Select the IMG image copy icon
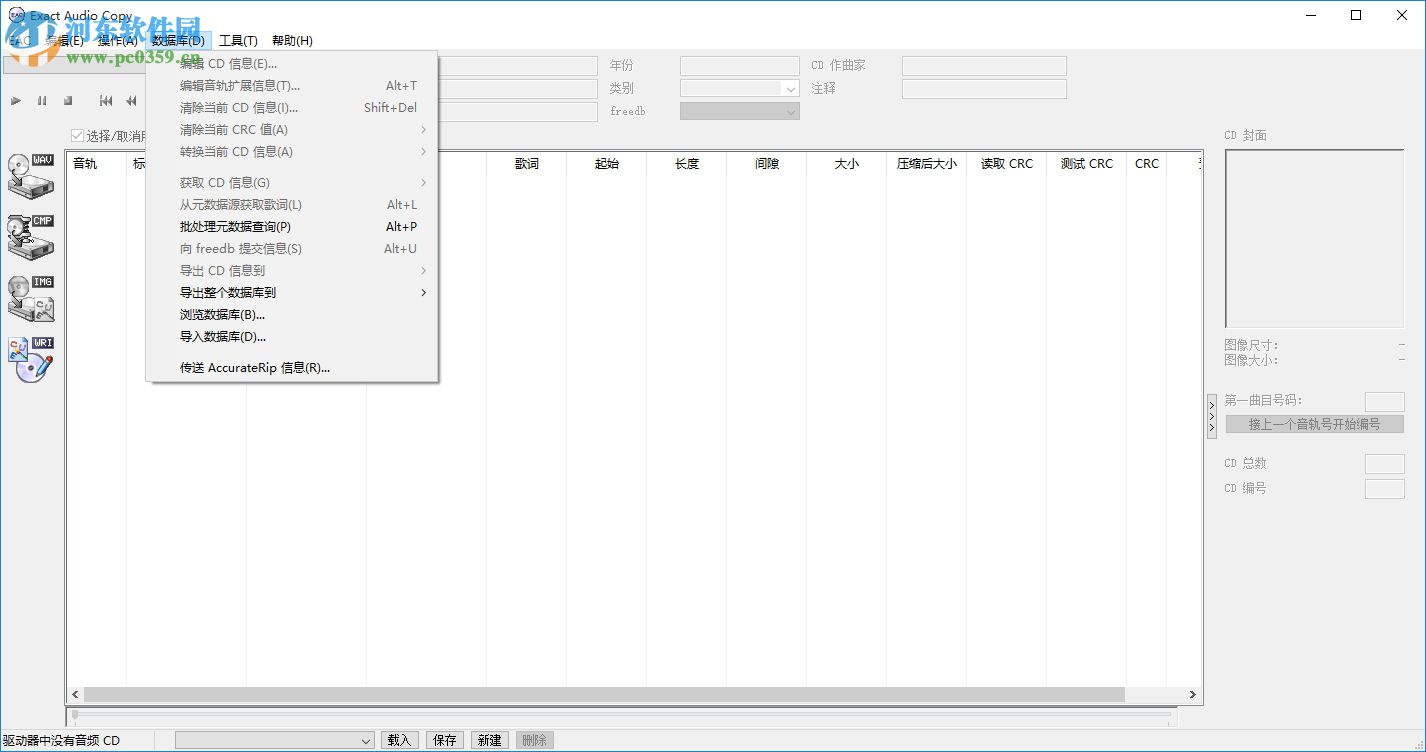This screenshot has height=752, width=1426. coord(31,298)
